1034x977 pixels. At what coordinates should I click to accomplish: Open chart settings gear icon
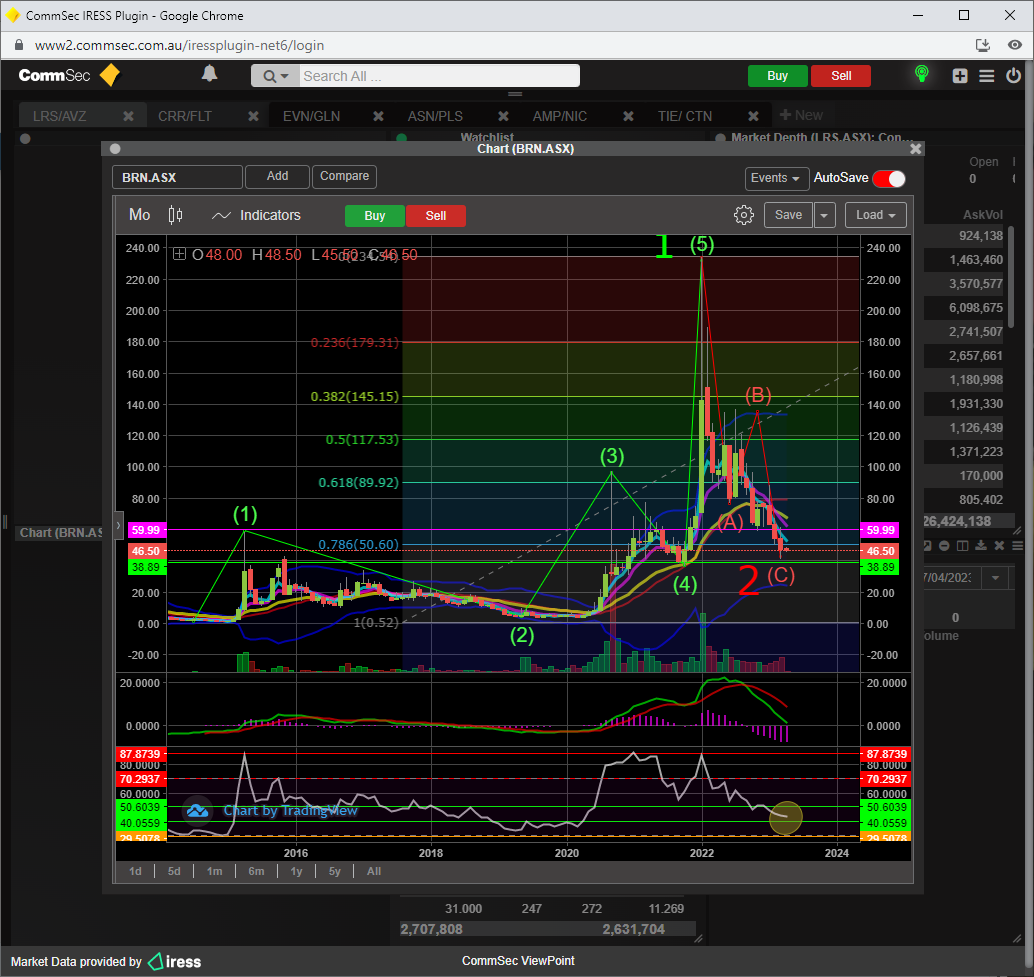(743, 215)
